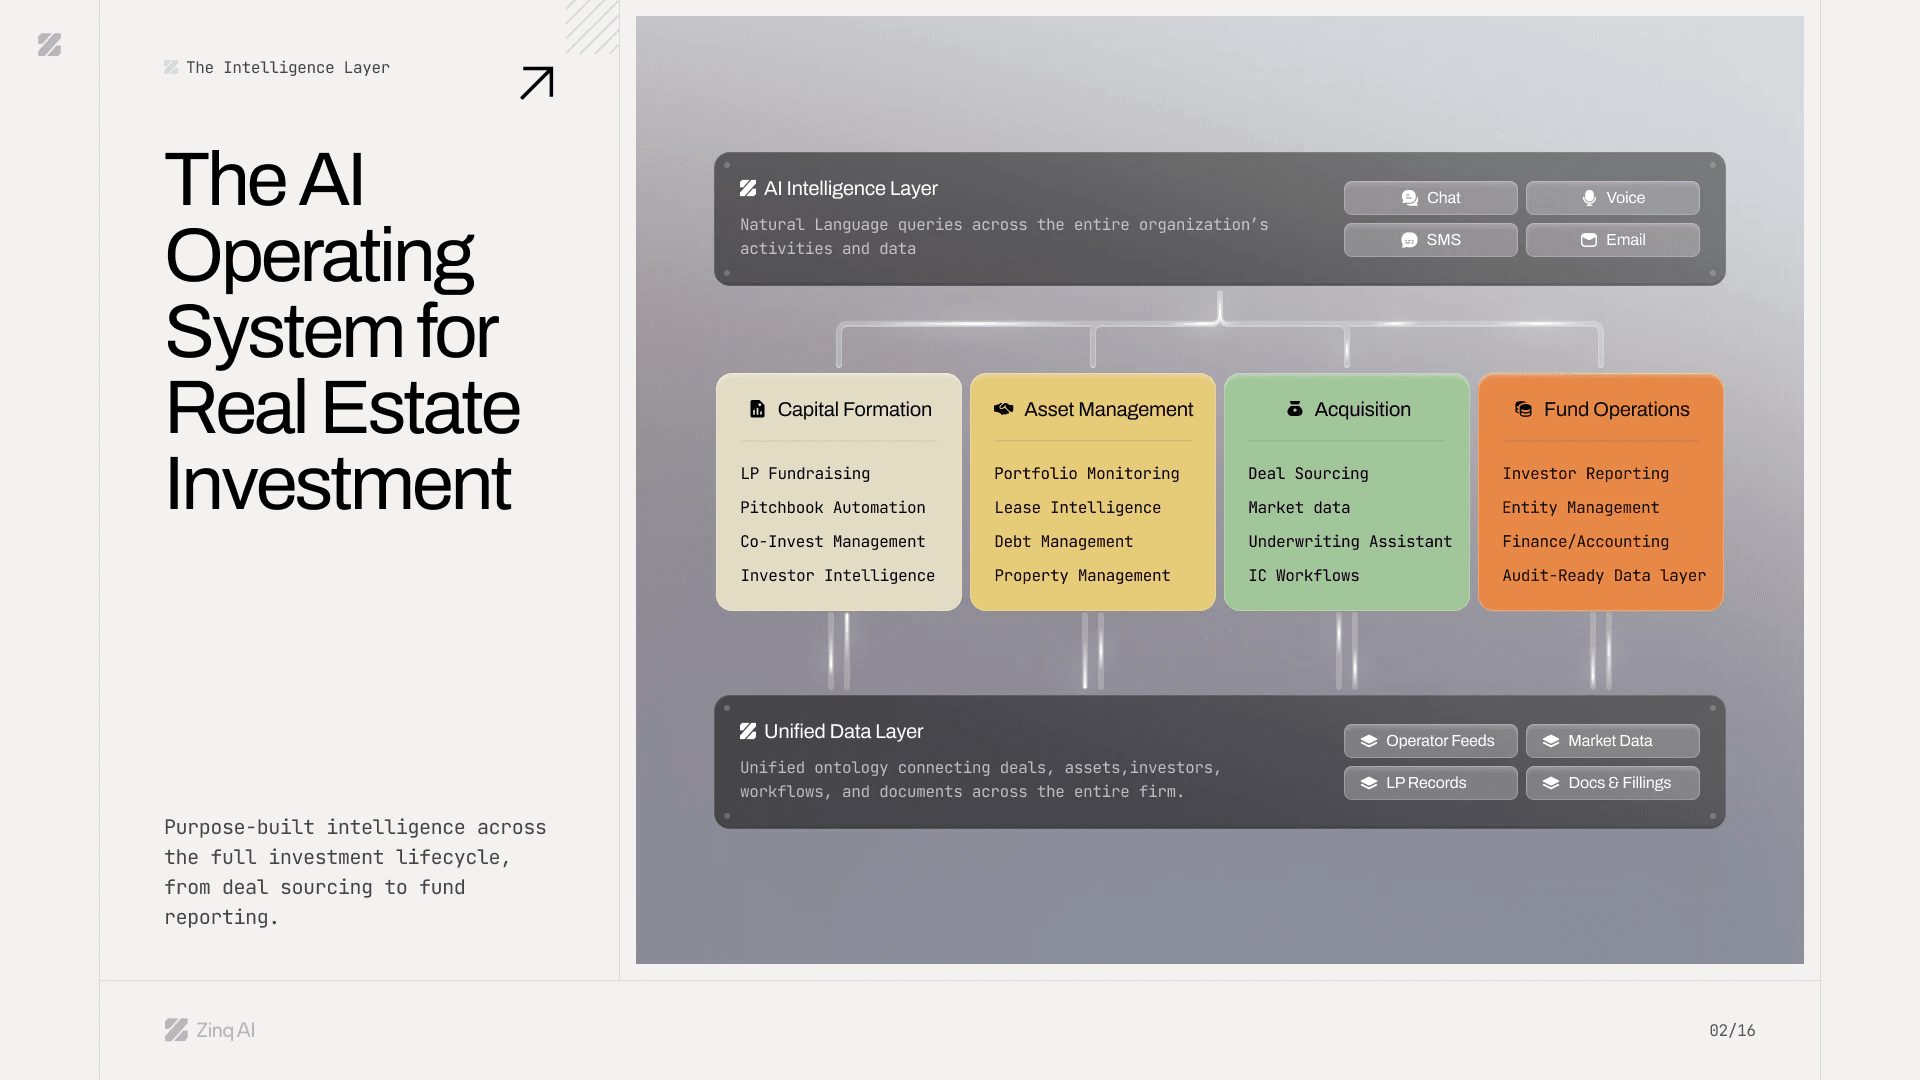This screenshot has width=1920, height=1080.
Task: Click Lease Intelligence text
Action: click(x=1078, y=508)
